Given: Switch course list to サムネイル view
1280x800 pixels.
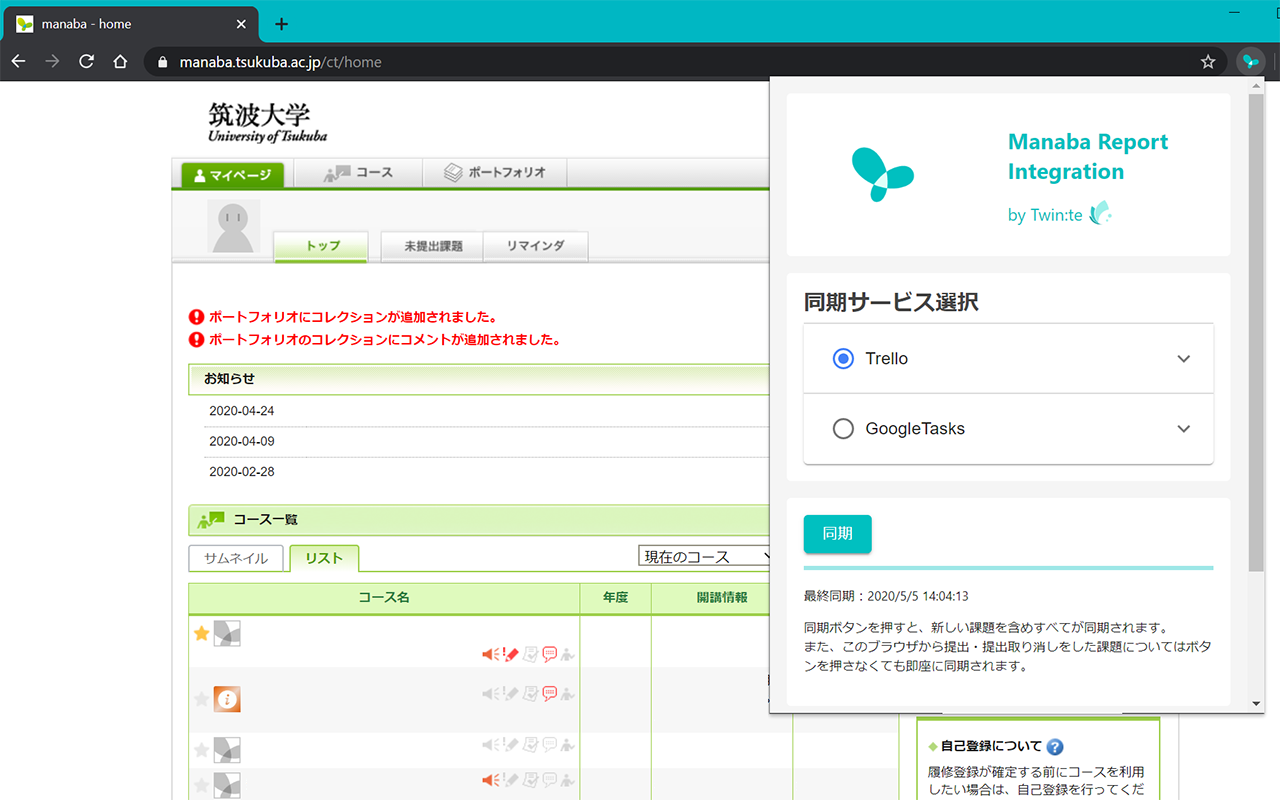Looking at the screenshot, I should coord(236,558).
